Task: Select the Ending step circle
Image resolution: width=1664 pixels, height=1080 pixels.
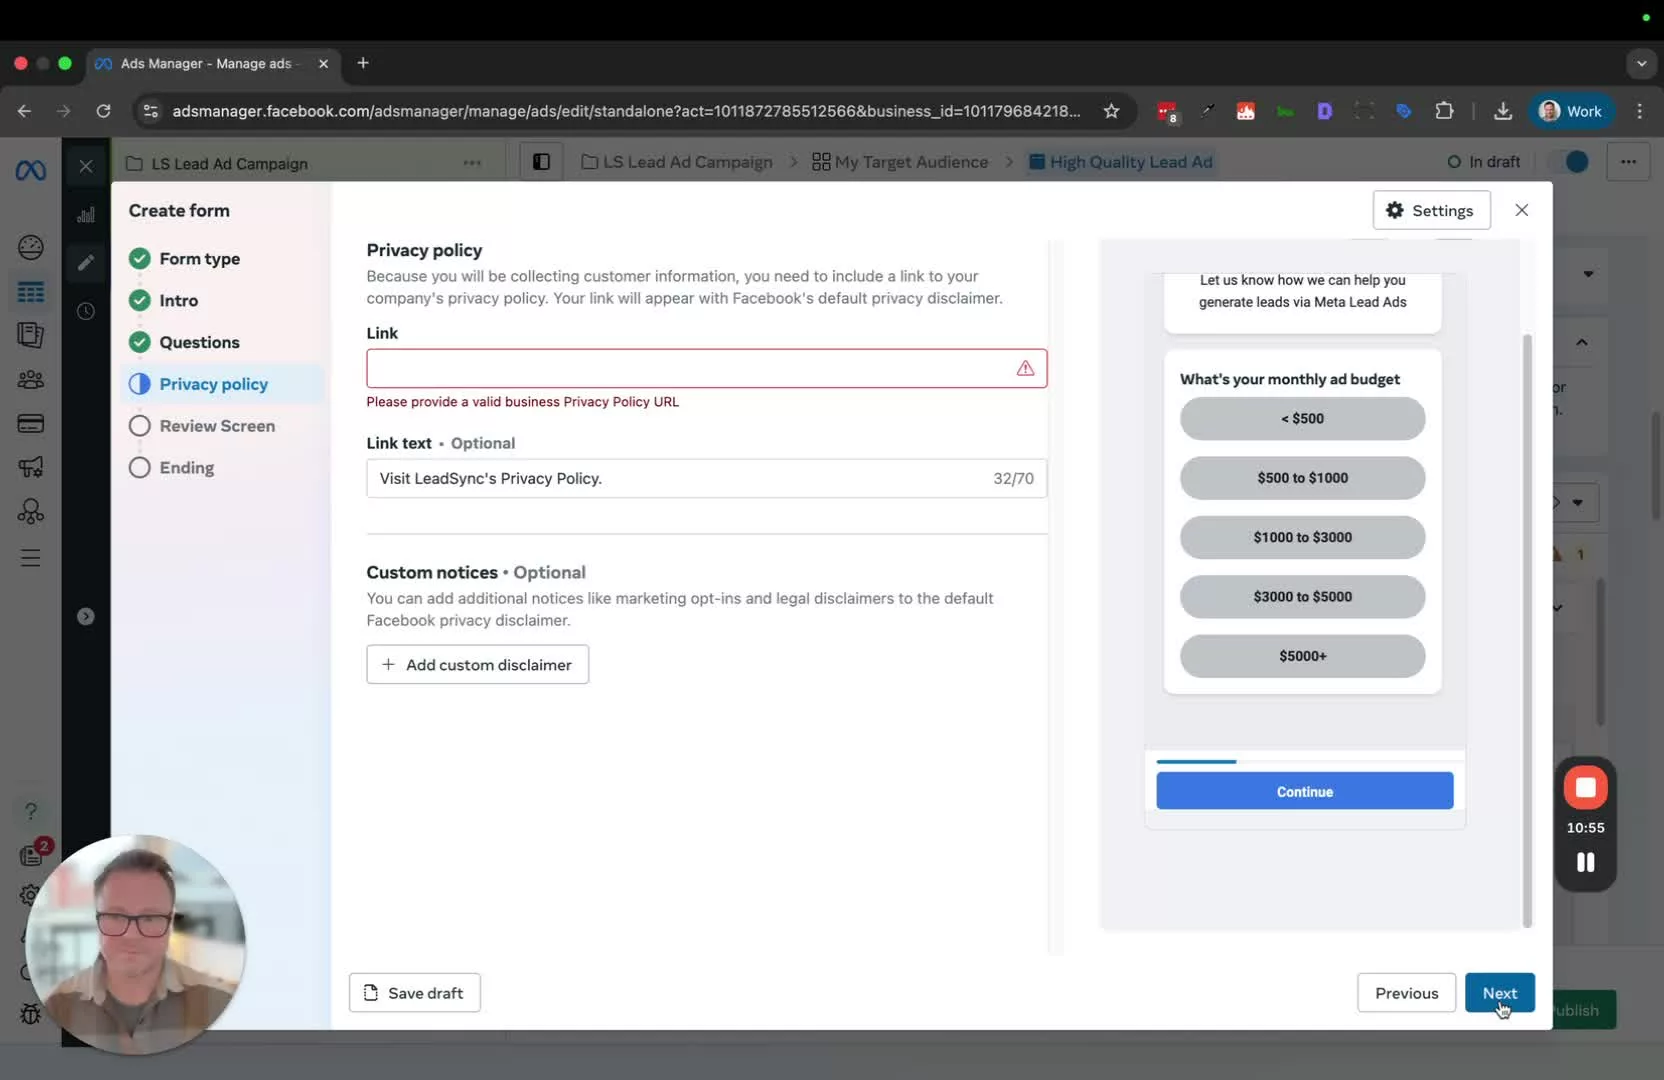Action: point(139,467)
